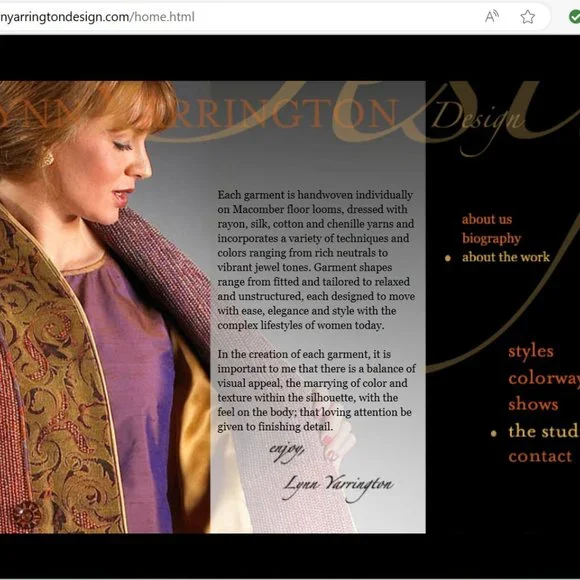Open the colorways menu item

coord(544,378)
